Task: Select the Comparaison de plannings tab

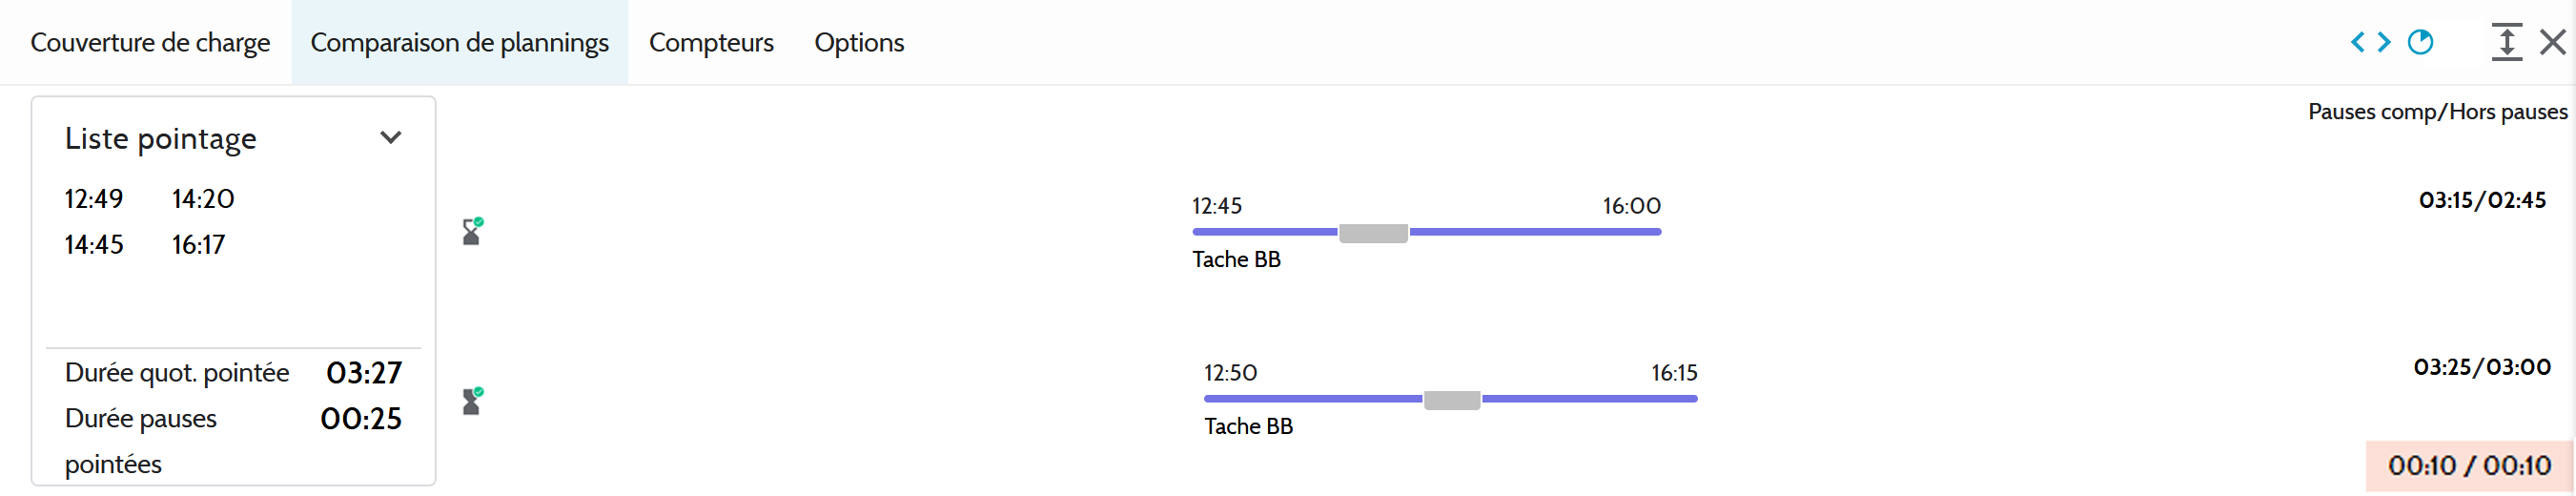Action: point(459,43)
